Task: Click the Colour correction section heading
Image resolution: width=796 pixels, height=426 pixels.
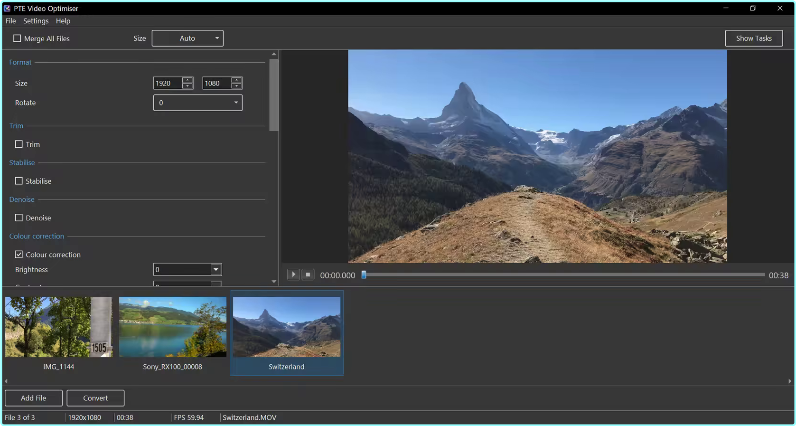Action: [x=37, y=236]
